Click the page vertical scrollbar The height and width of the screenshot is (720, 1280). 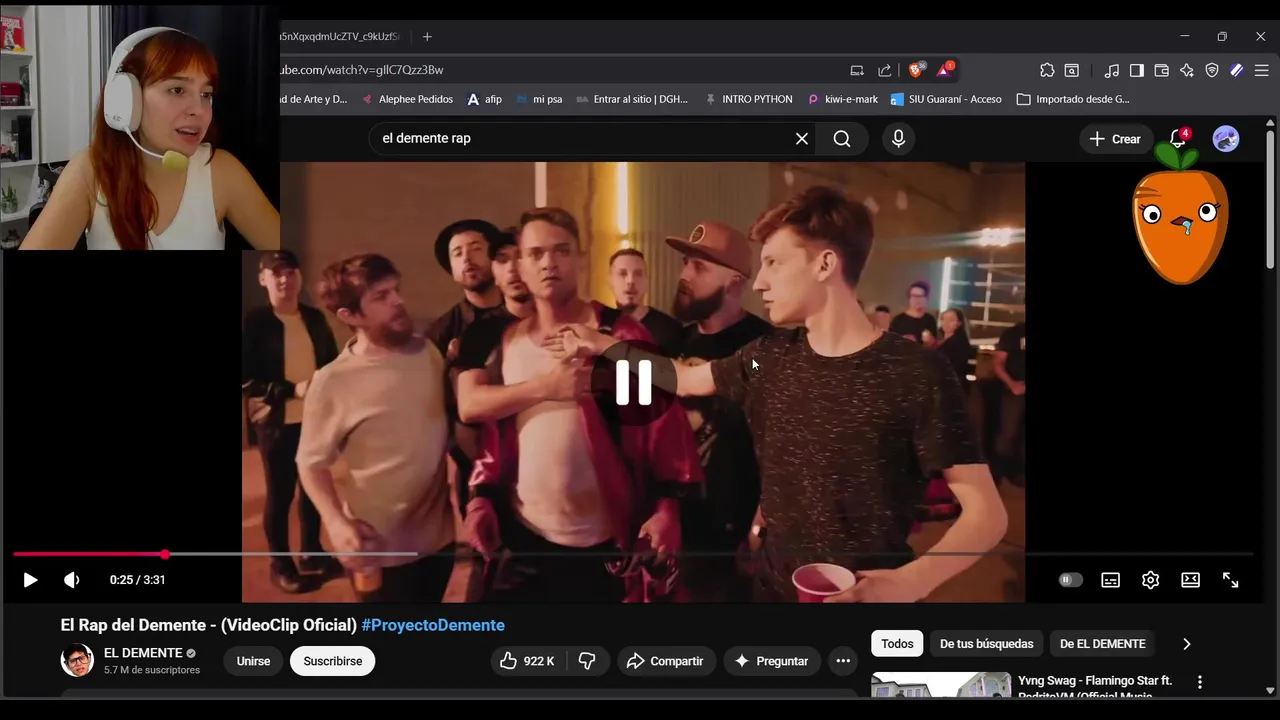coord(1270,200)
